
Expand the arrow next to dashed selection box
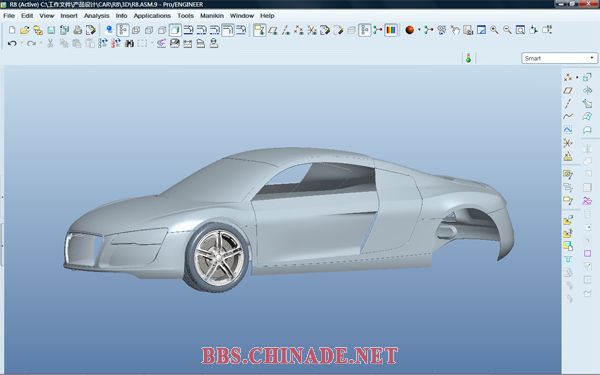pyautogui.click(x=152, y=44)
